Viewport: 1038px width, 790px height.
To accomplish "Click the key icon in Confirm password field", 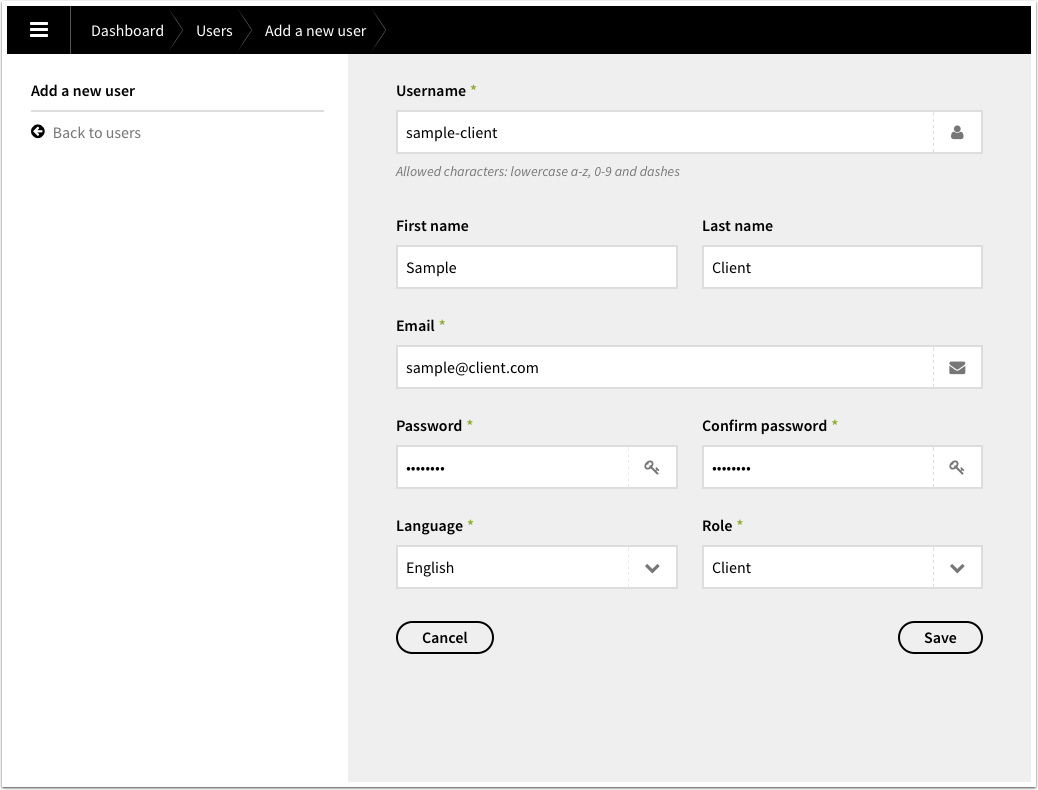I will click(x=957, y=468).
